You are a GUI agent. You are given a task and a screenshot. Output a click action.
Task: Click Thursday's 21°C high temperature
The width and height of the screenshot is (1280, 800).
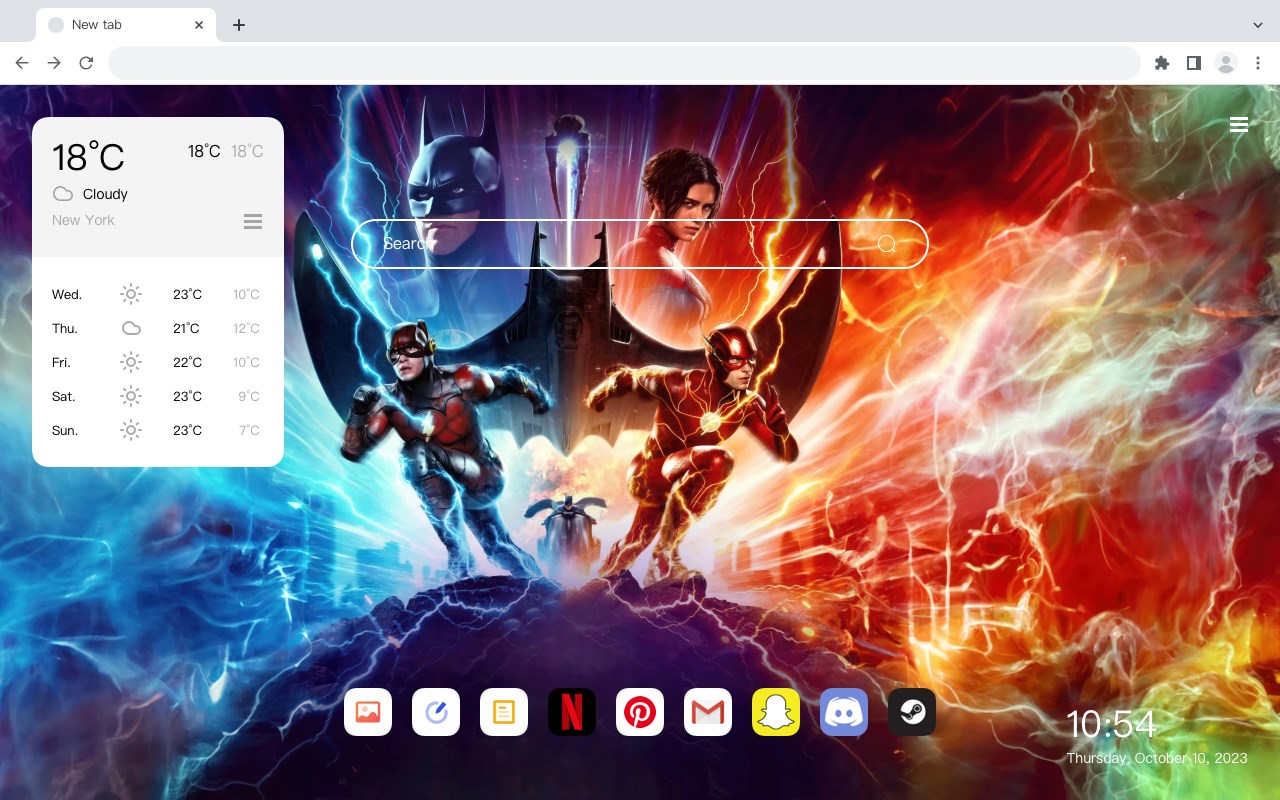pyautogui.click(x=186, y=328)
